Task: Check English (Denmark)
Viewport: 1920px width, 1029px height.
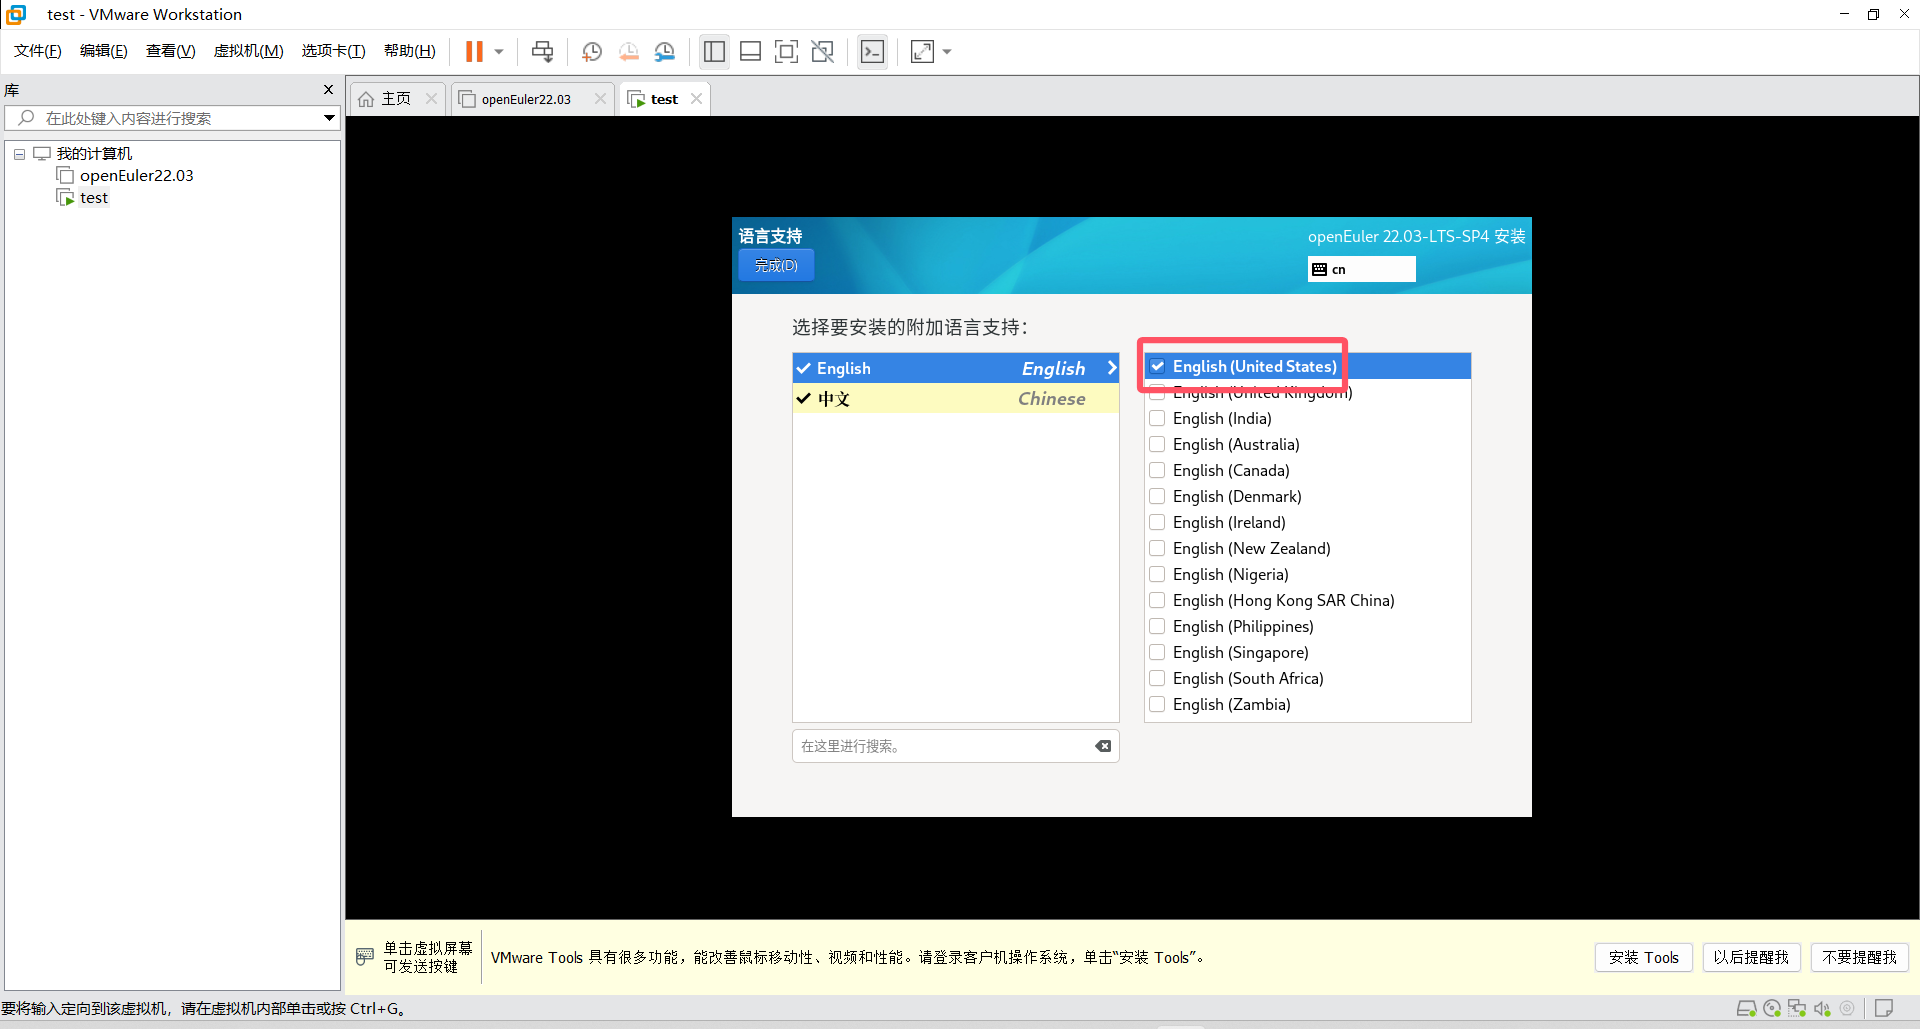Action: (1157, 496)
